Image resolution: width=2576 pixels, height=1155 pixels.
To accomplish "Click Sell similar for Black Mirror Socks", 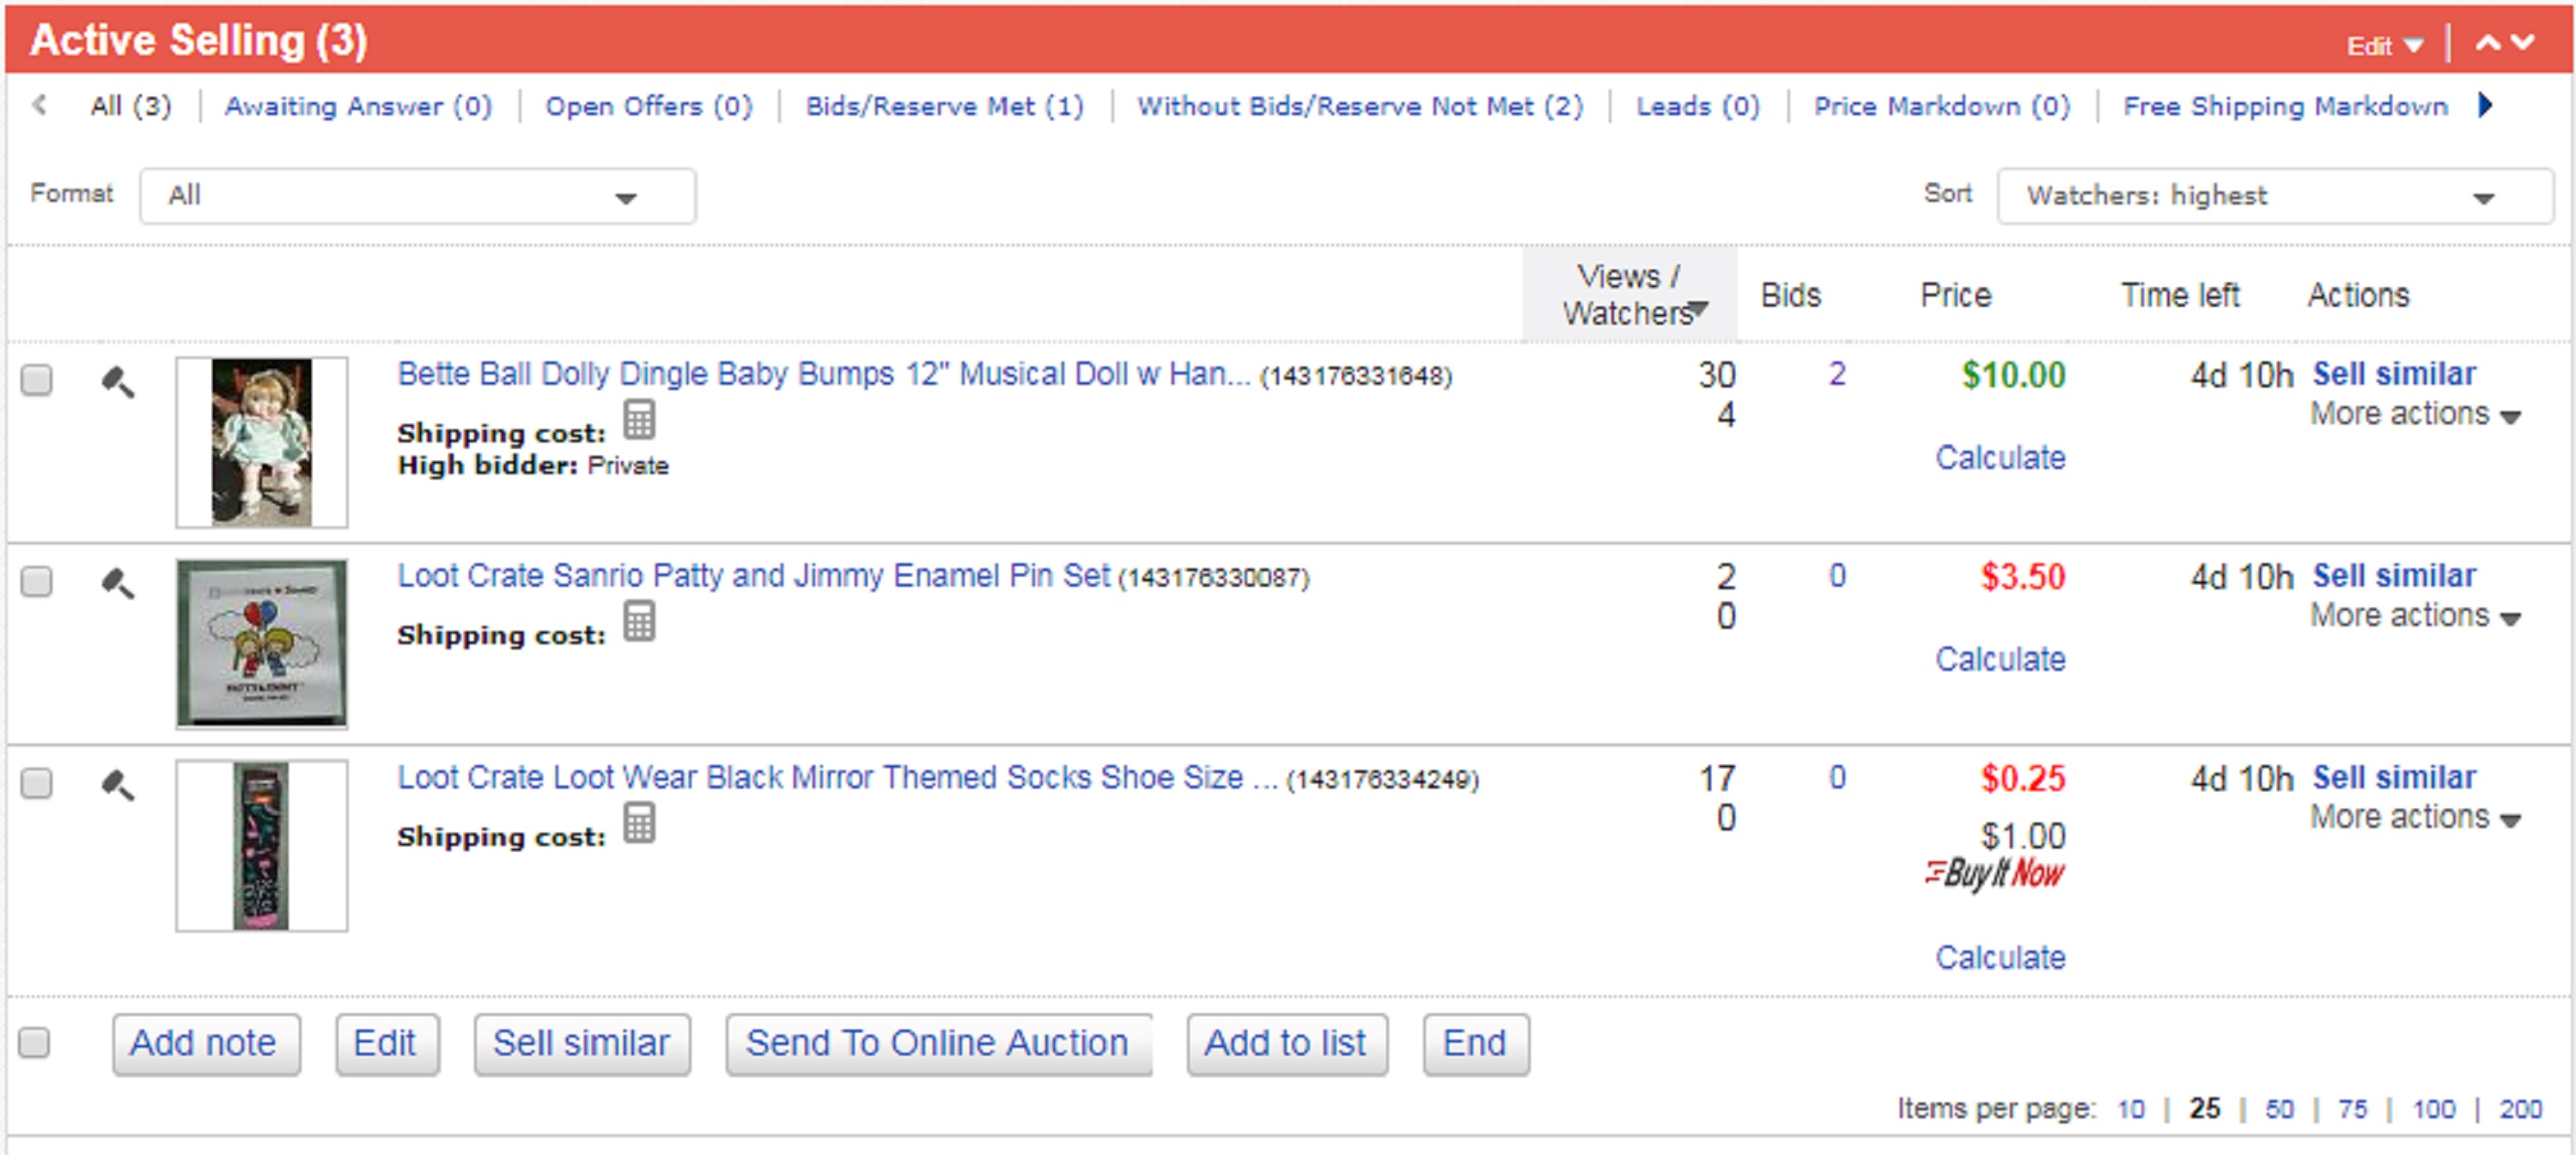I will pyautogui.click(x=2394, y=777).
